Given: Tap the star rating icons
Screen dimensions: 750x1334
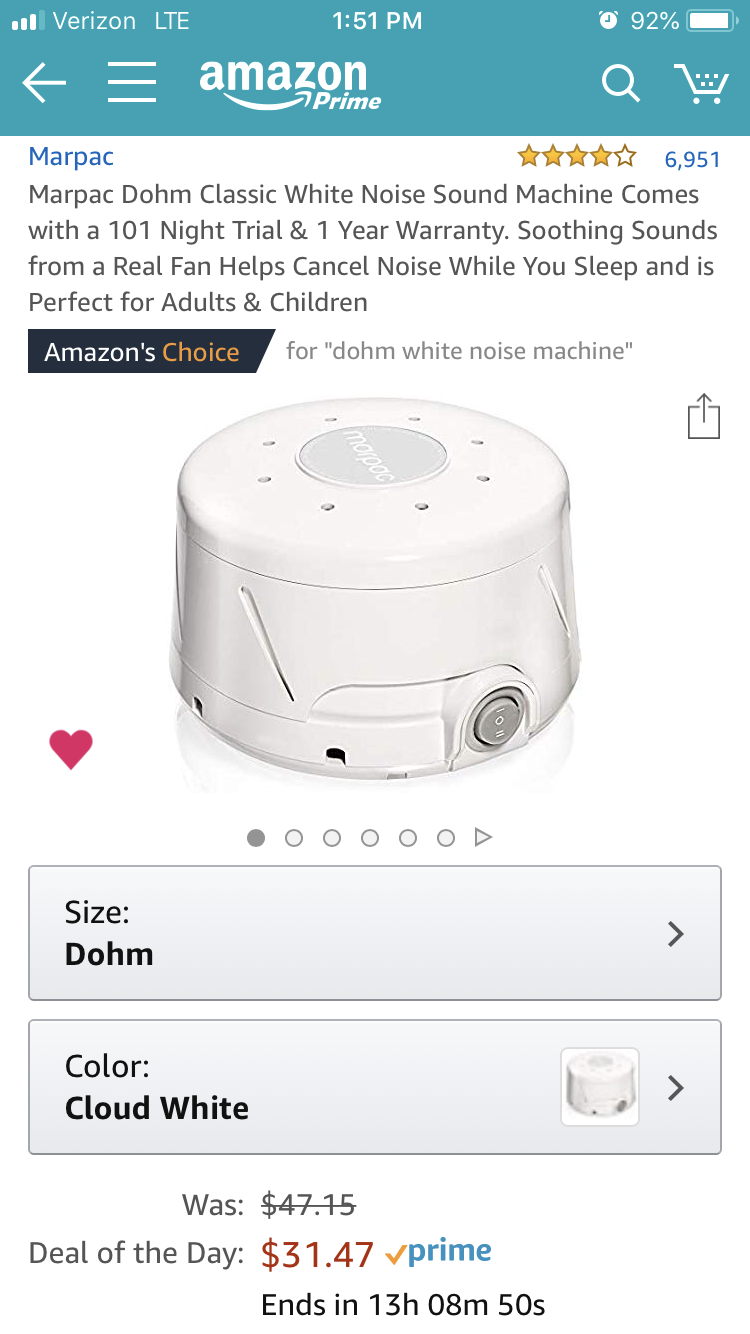Looking at the screenshot, I should [577, 156].
